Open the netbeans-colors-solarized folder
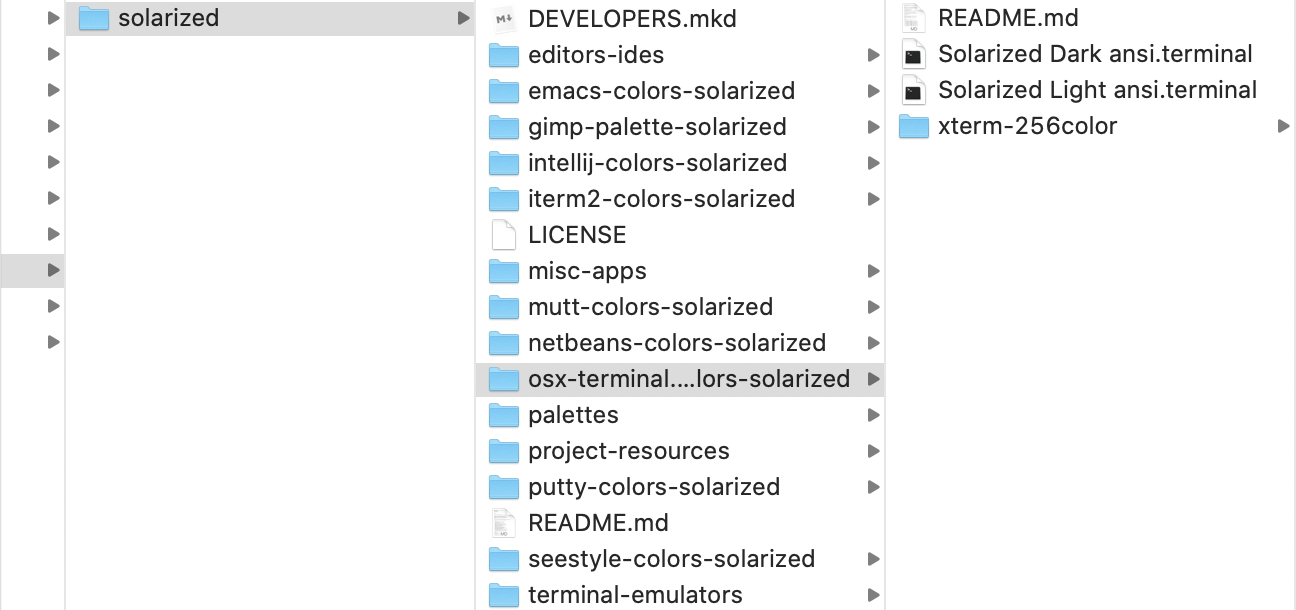Screen dimensions: 1296x610 tap(676, 343)
